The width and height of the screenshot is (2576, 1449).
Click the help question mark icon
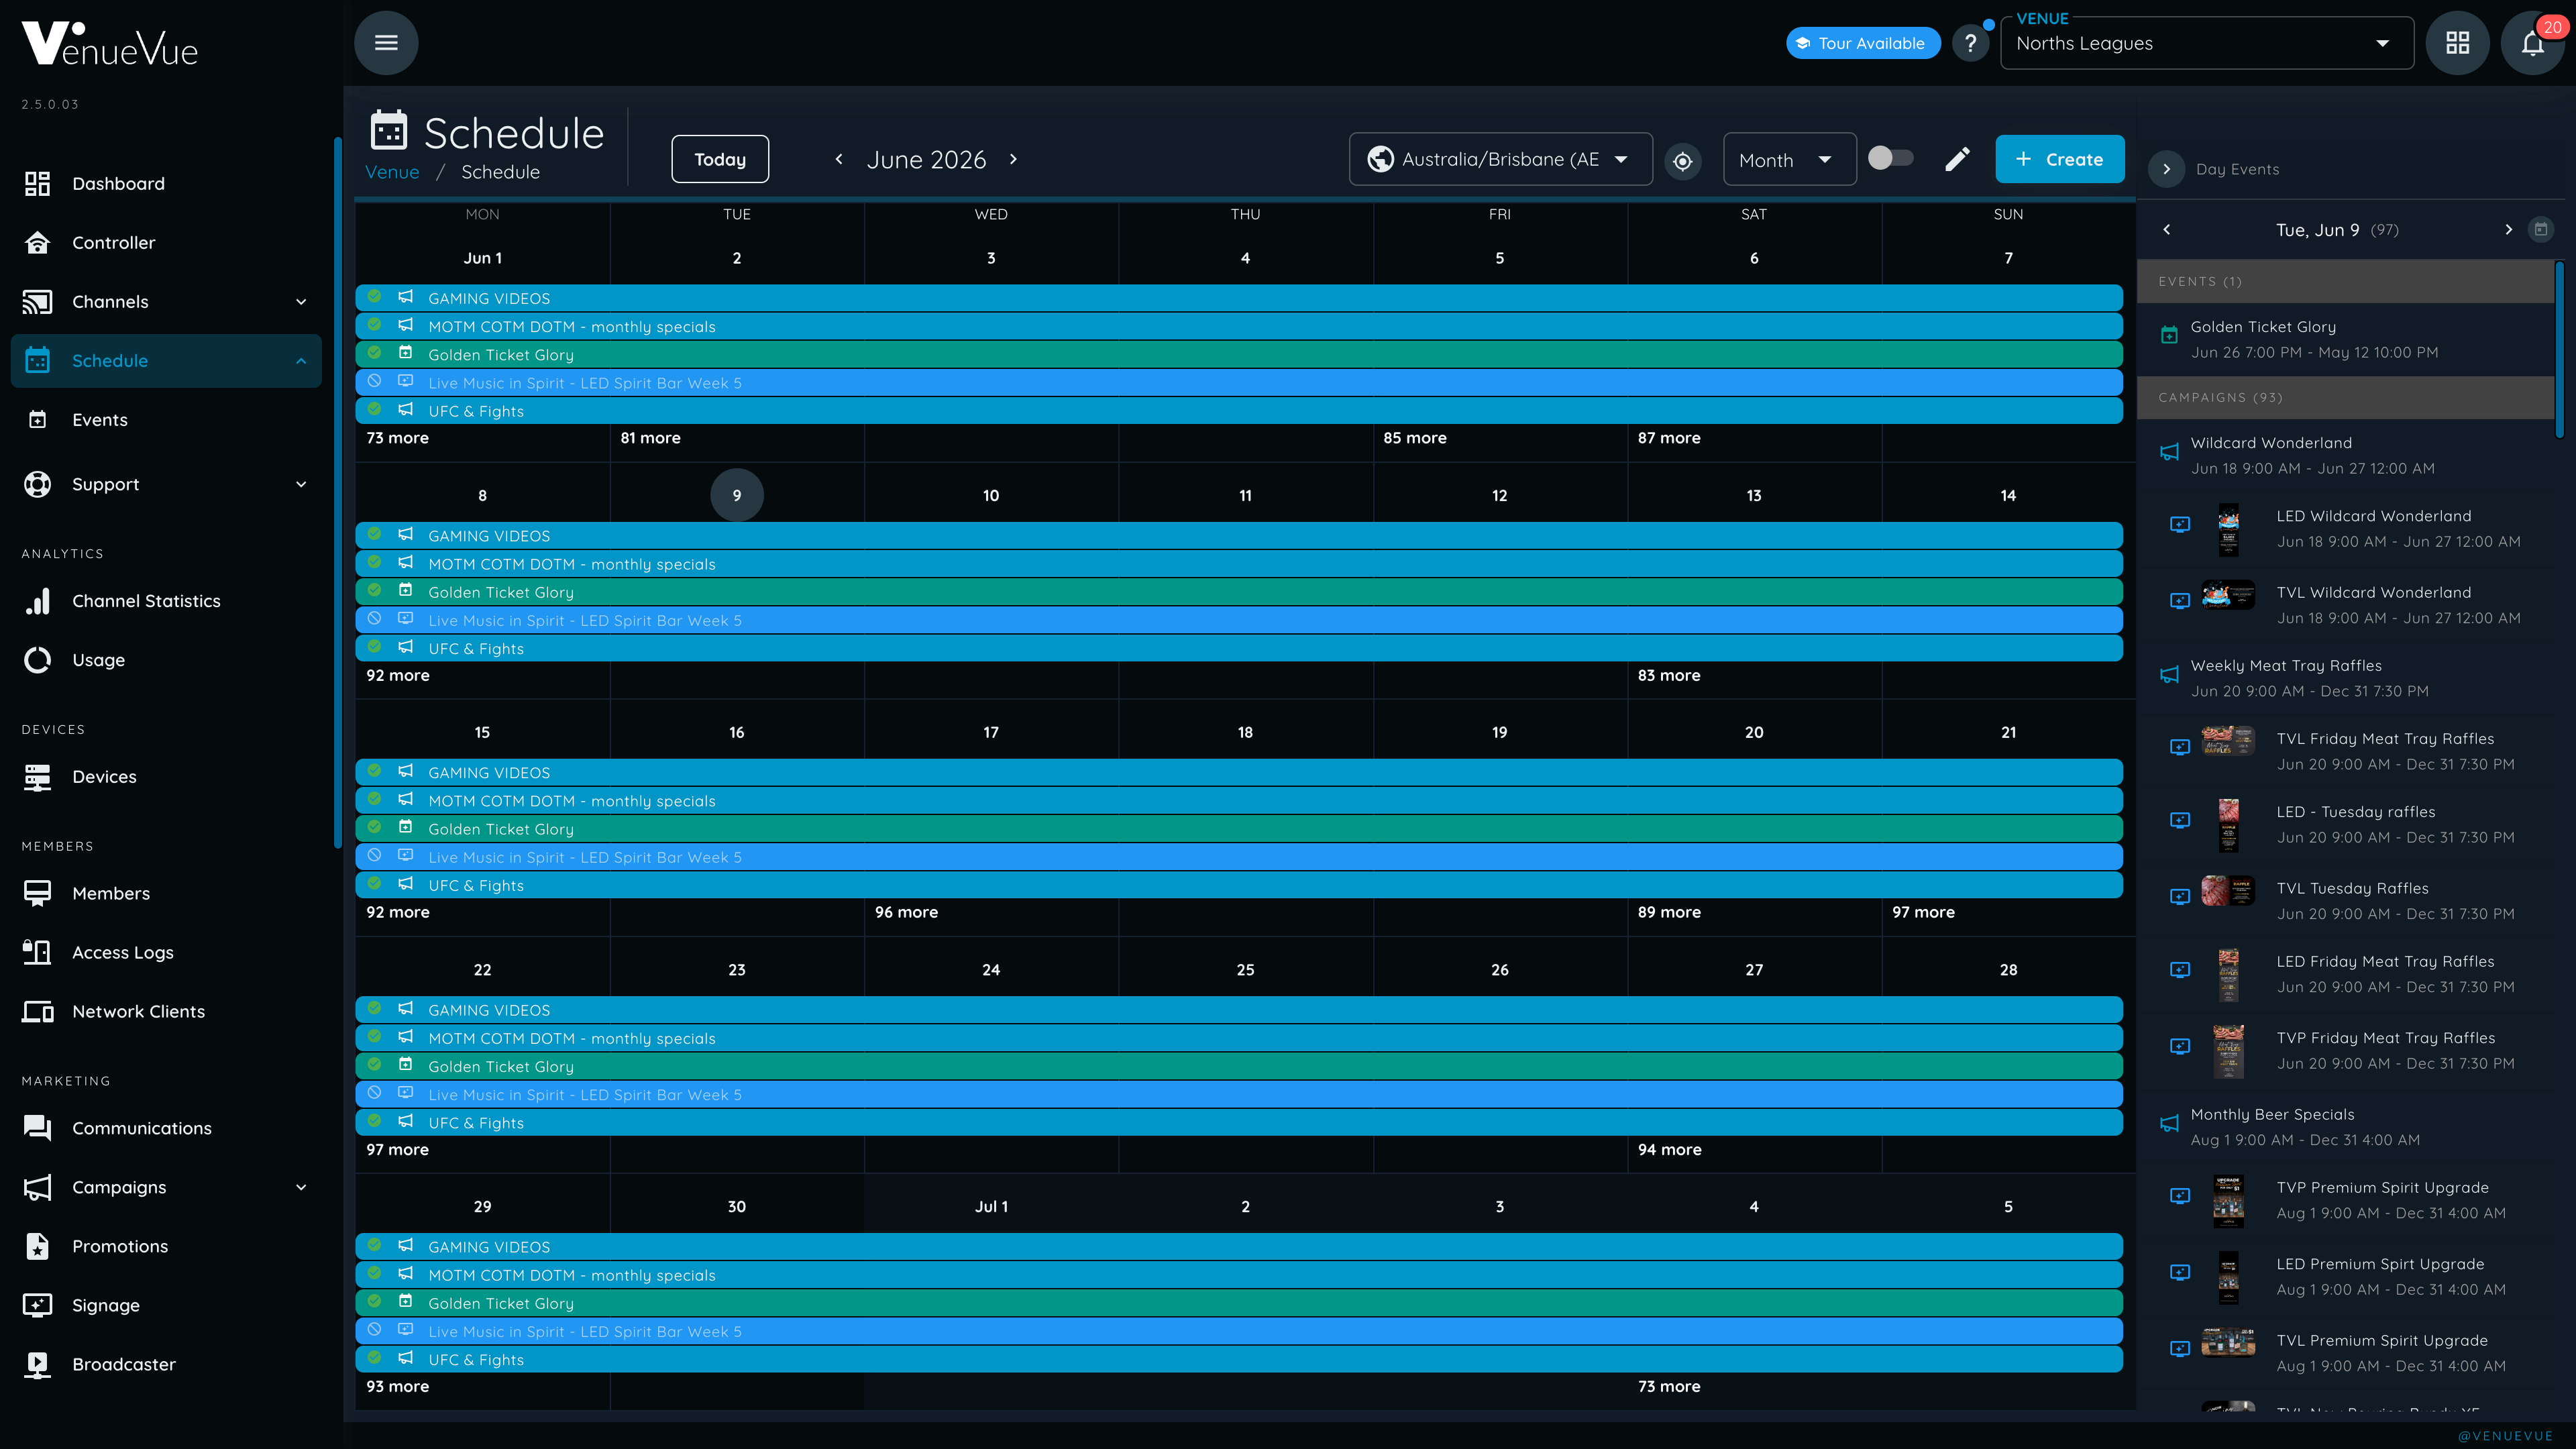pyautogui.click(x=1970, y=43)
